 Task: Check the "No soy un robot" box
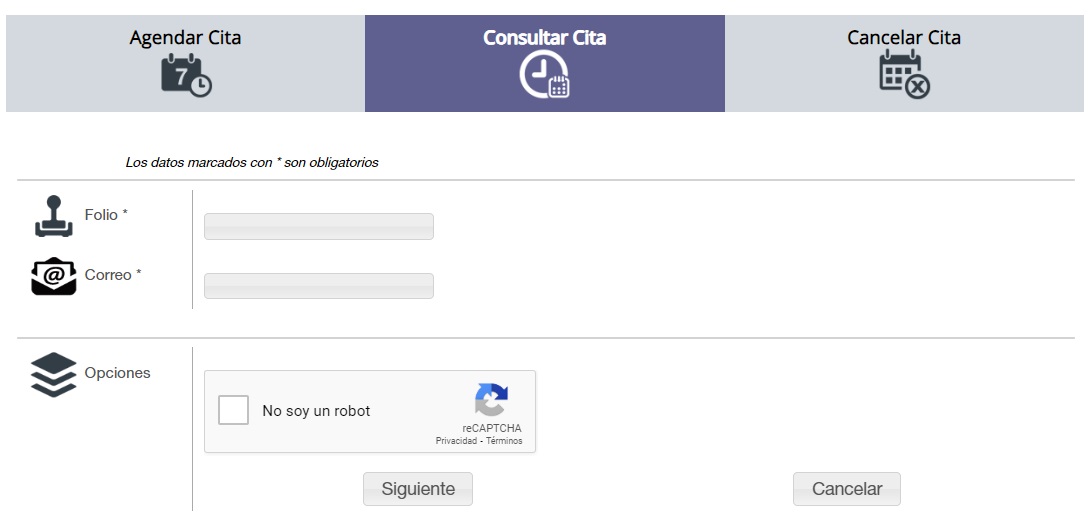[x=234, y=410]
